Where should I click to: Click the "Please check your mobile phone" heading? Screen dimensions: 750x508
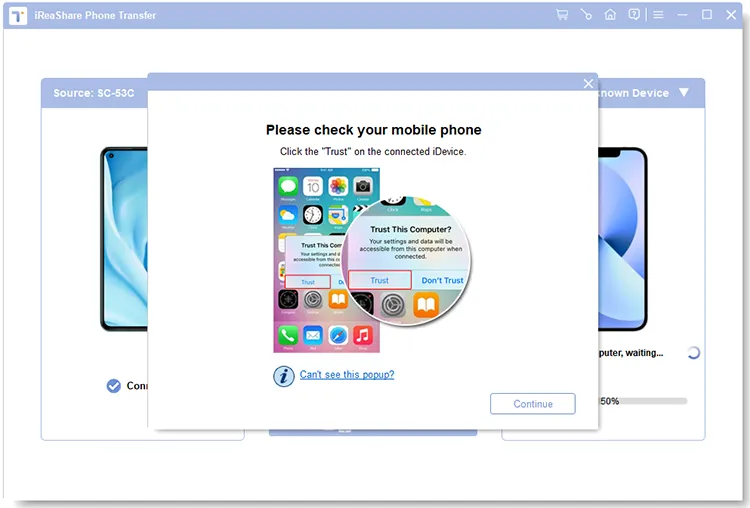coord(374,130)
